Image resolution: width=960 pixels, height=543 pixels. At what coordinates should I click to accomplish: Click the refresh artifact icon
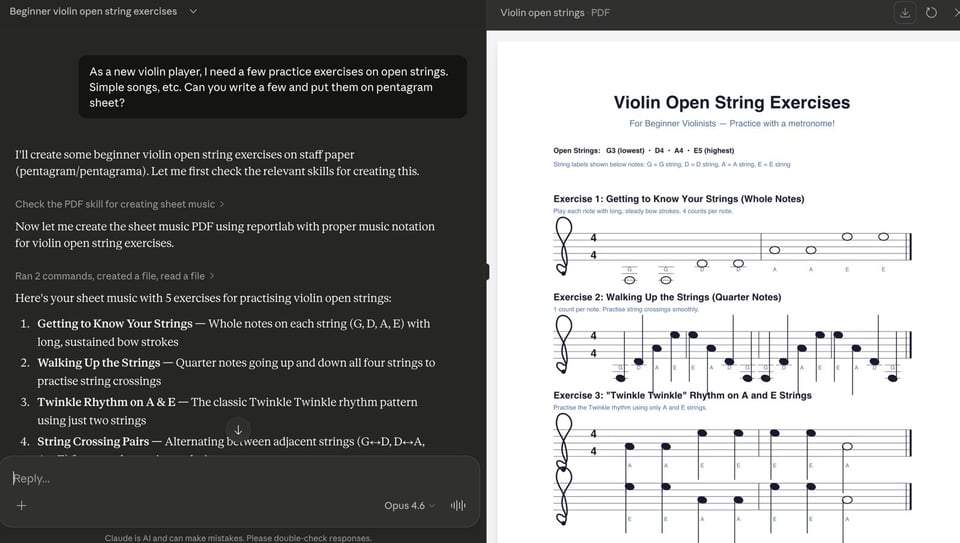931,12
